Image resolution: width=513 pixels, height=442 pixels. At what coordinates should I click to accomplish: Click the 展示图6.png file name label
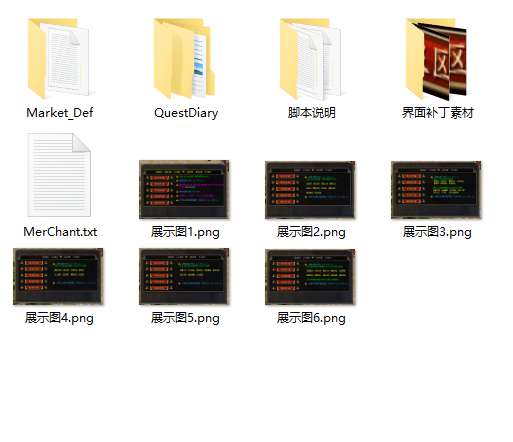point(311,318)
